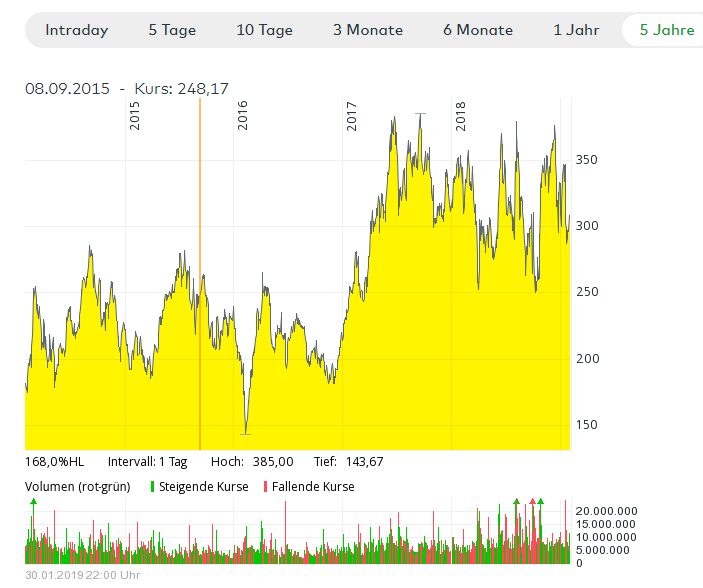Screen dimensions: 703x588
Task: Choose the 6 Monate period
Action: (x=478, y=30)
